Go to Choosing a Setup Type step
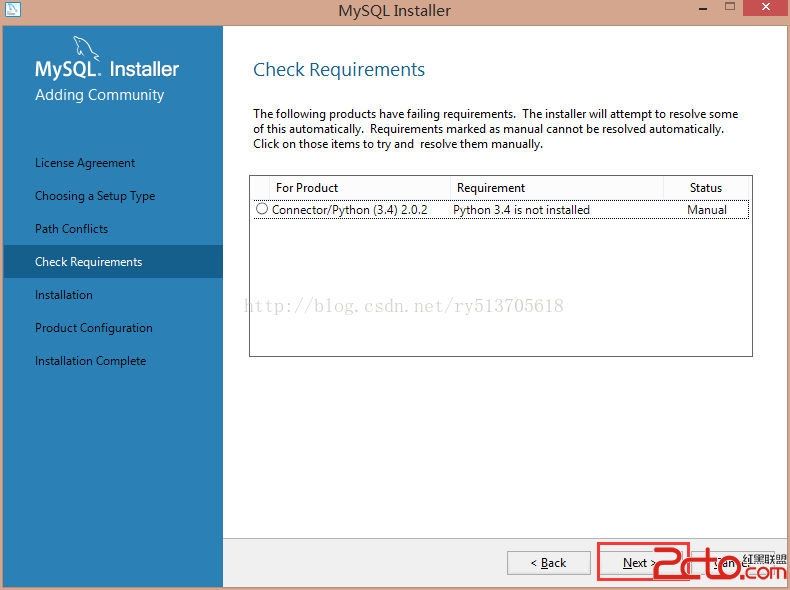790x590 pixels. click(95, 196)
